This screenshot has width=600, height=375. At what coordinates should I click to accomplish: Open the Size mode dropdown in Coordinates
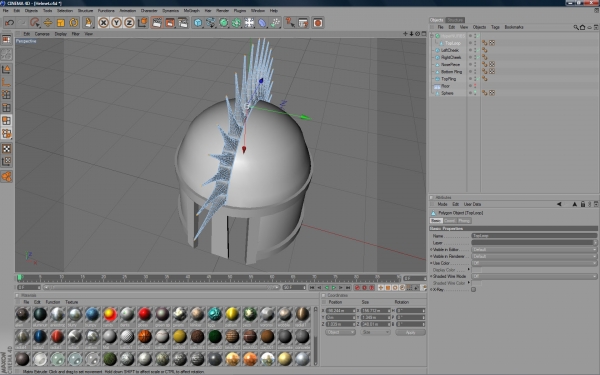coord(375,332)
